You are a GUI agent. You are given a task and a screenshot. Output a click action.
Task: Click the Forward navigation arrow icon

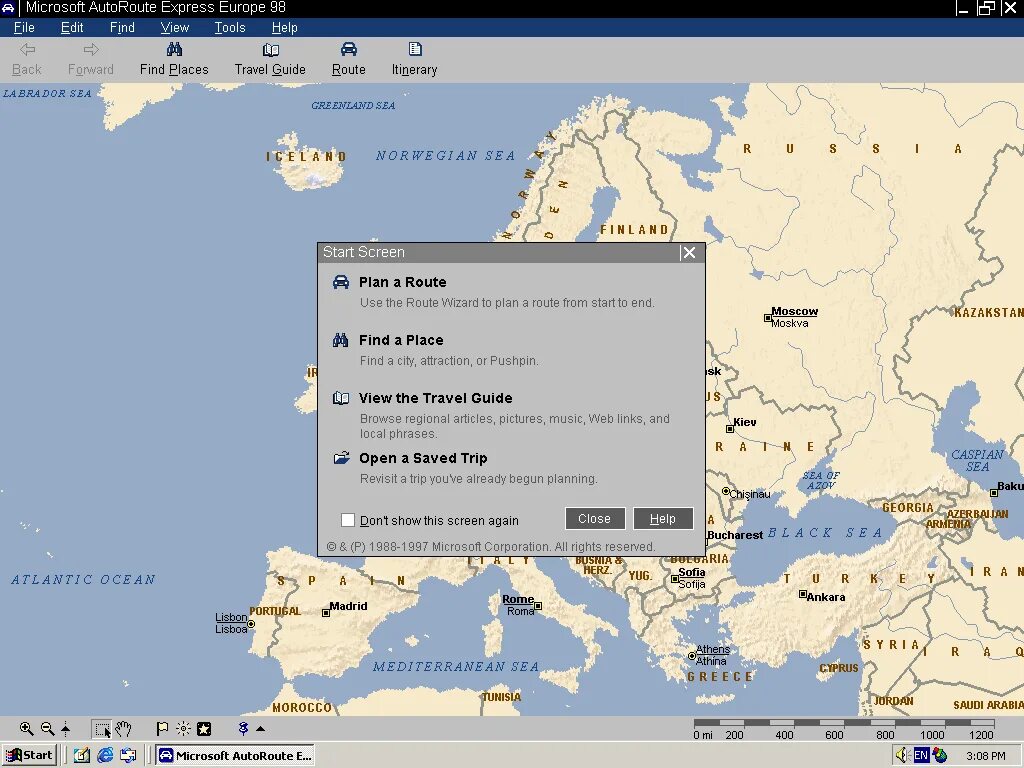(91, 50)
